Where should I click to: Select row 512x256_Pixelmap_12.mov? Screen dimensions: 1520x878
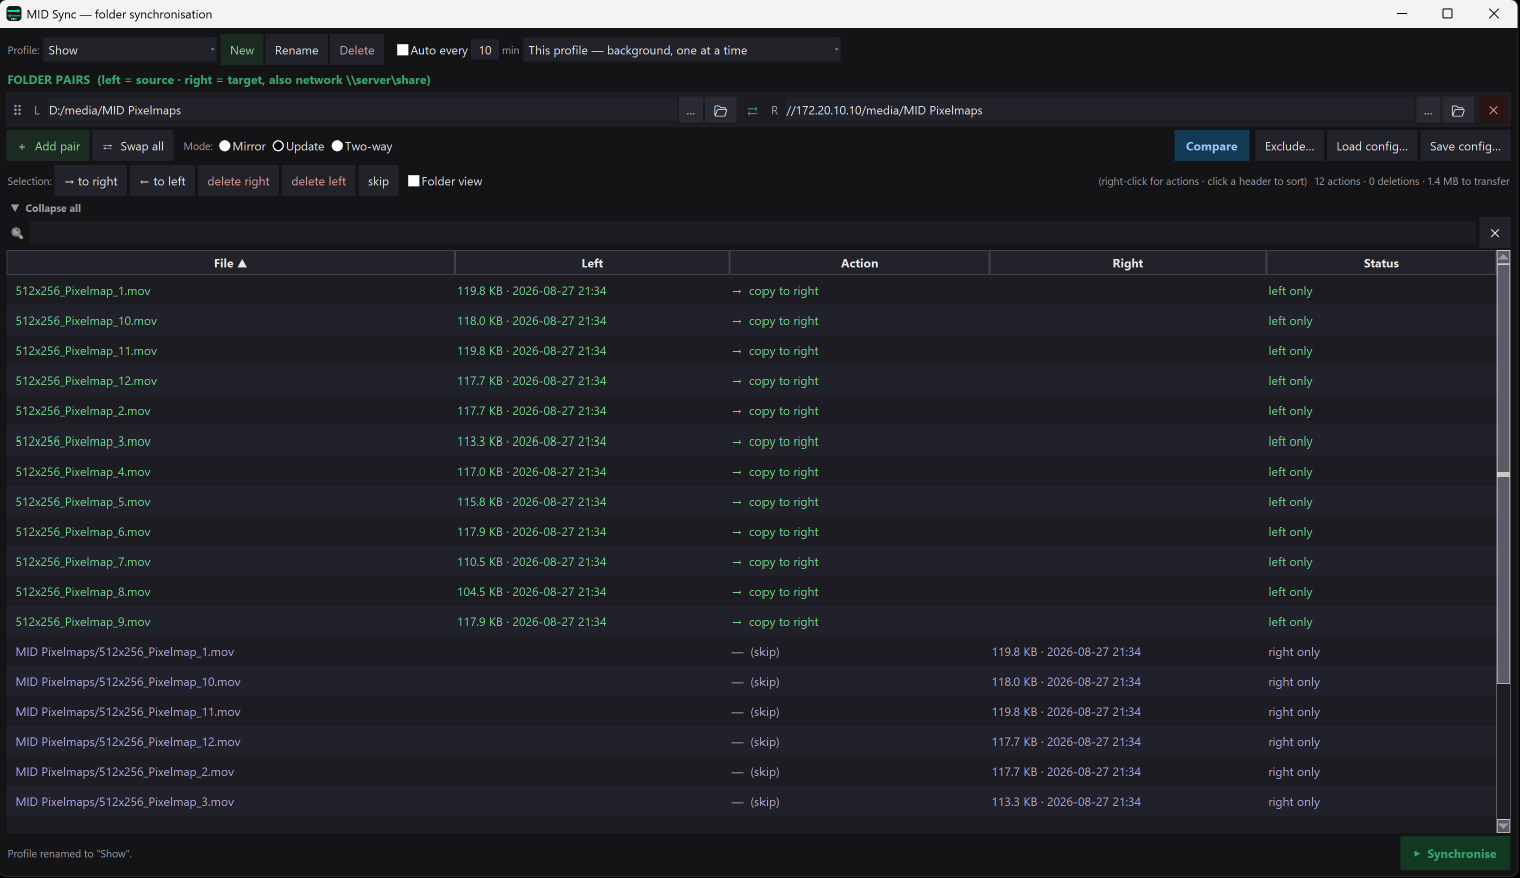pos(751,381)
